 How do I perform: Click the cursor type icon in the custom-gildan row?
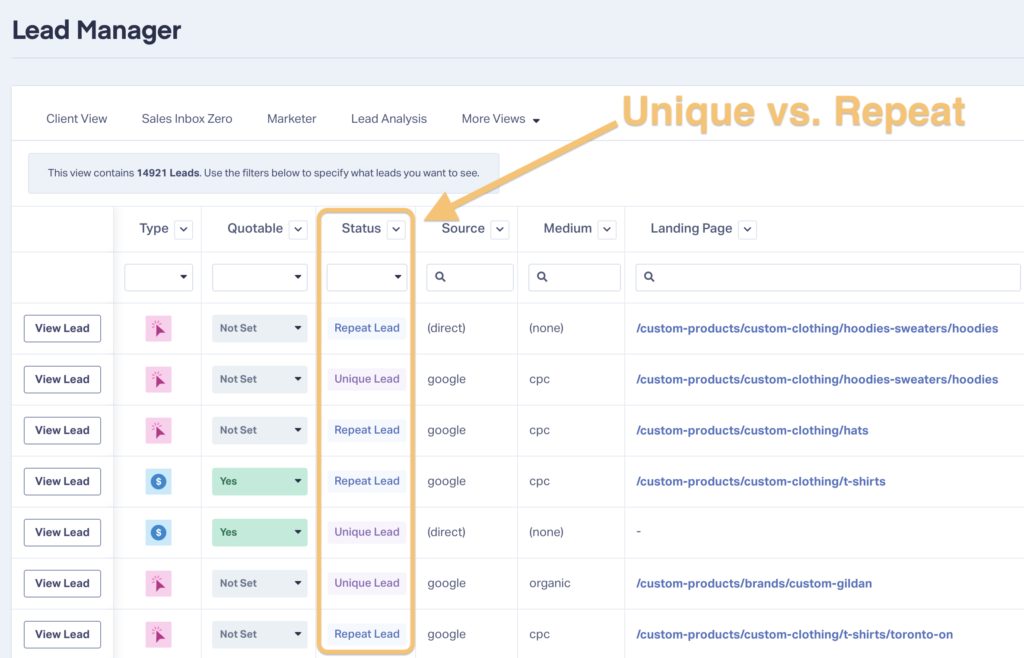(158, 583)
